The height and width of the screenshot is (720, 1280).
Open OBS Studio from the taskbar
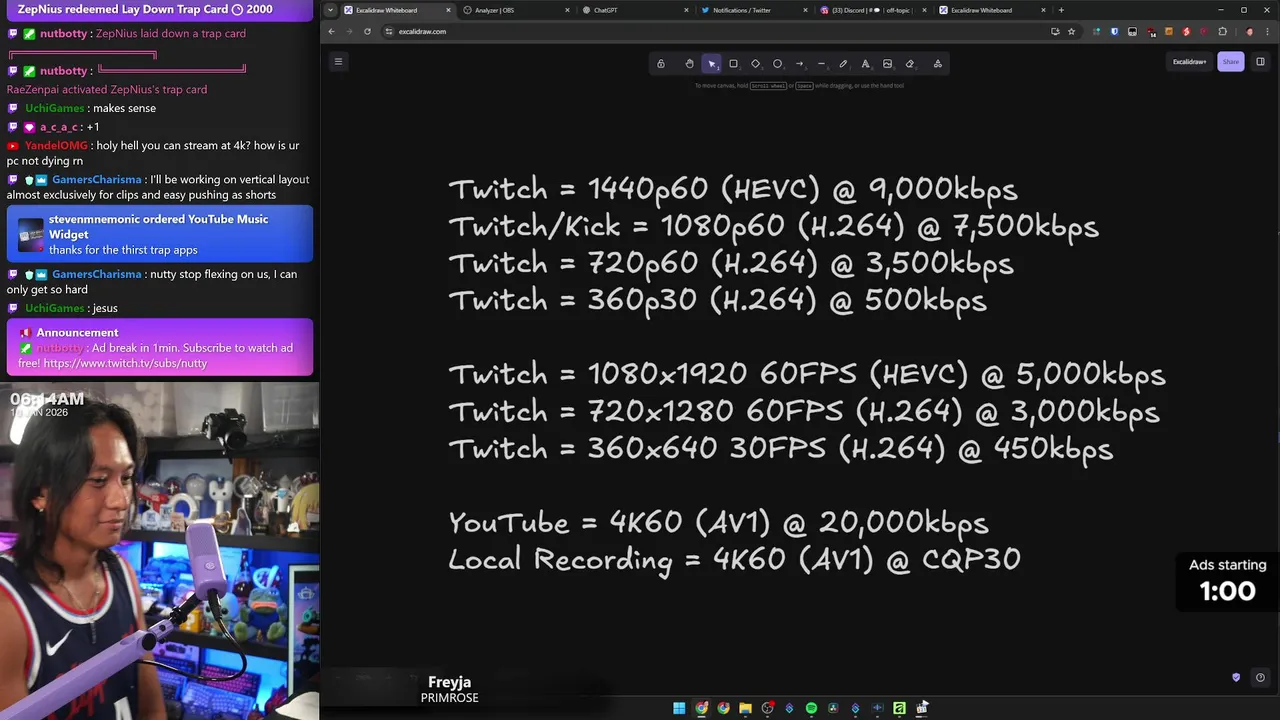click(x=767, y=708)
